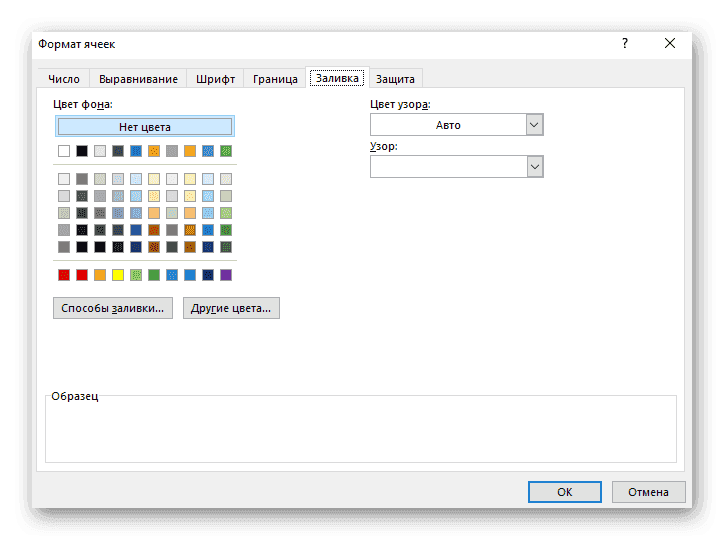Close the Формат ячеек dialog
Viewport: 724px width, 540px height.
click(669, 43)
